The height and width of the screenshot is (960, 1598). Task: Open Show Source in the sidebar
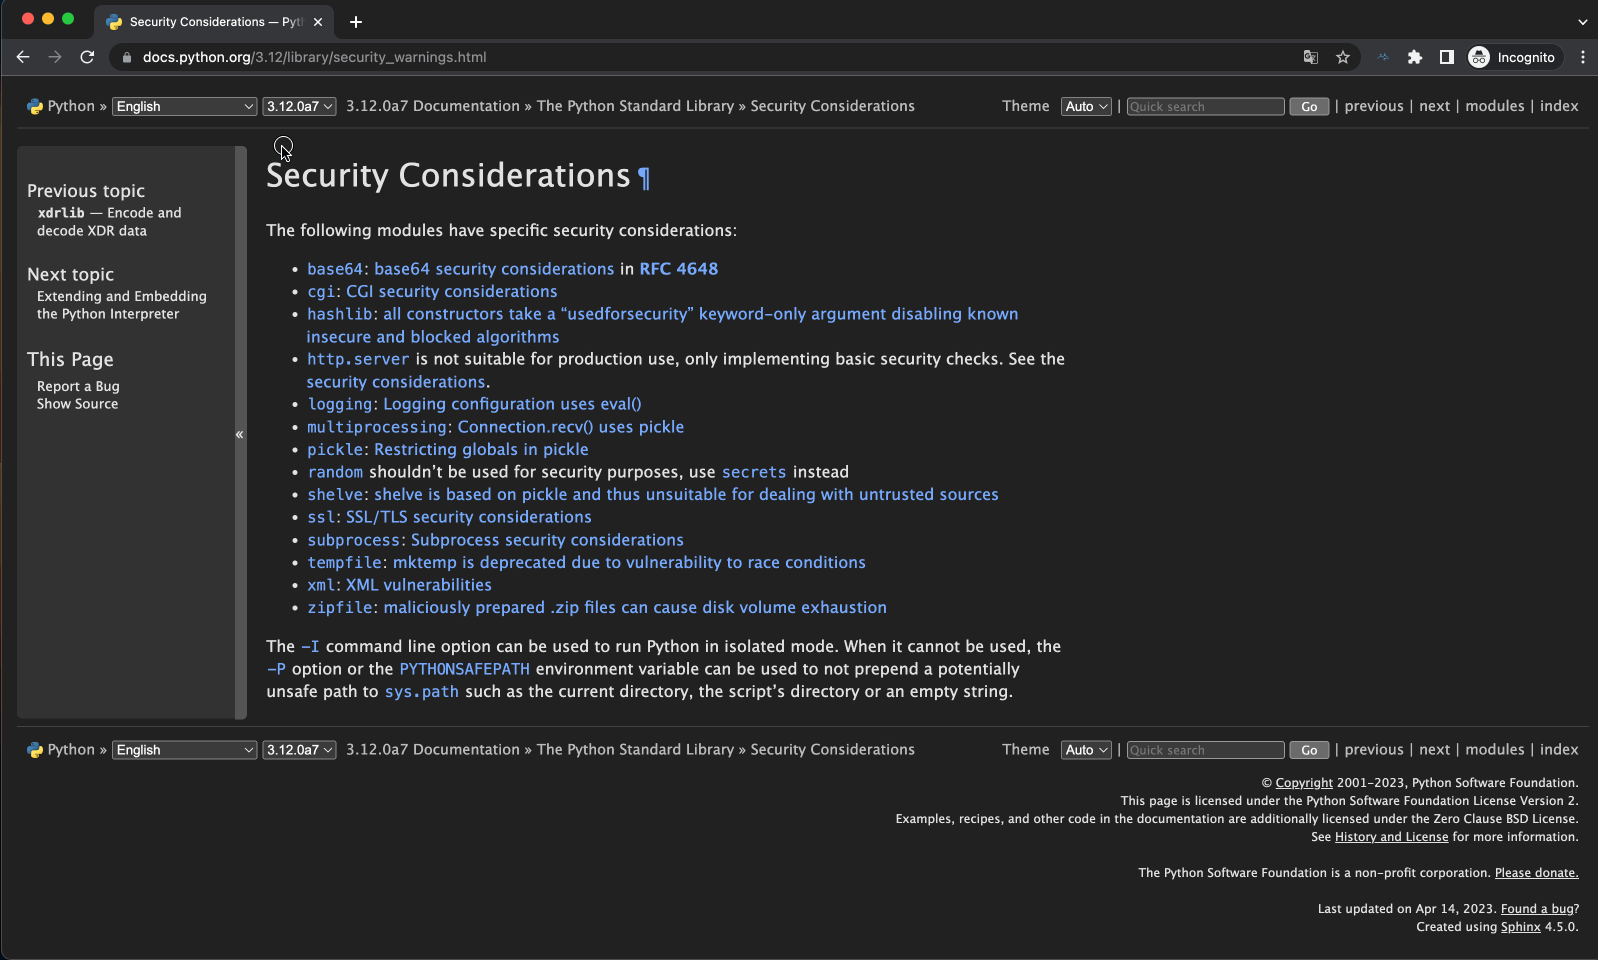coord(77,404)
